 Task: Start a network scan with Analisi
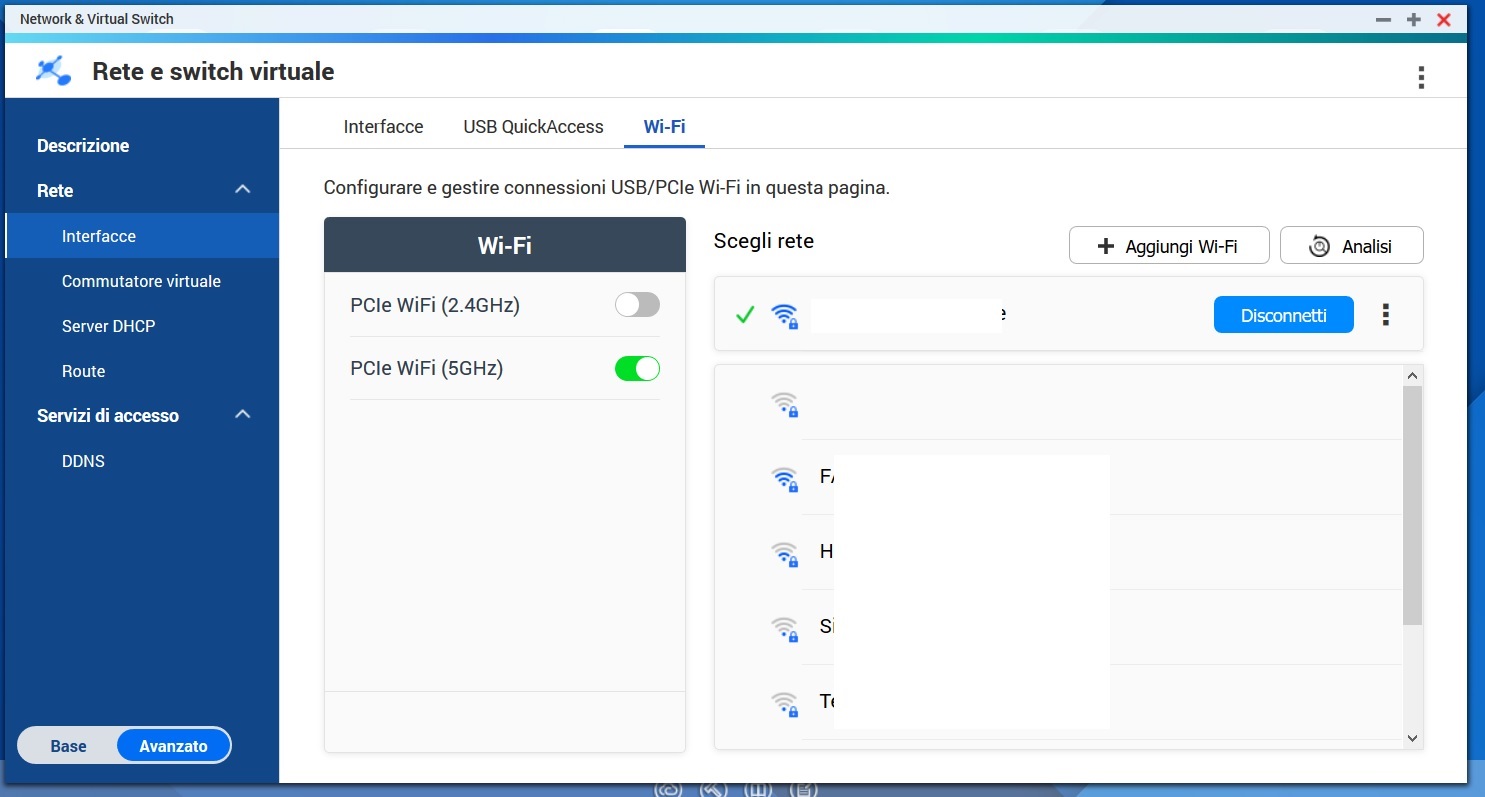1351,246
